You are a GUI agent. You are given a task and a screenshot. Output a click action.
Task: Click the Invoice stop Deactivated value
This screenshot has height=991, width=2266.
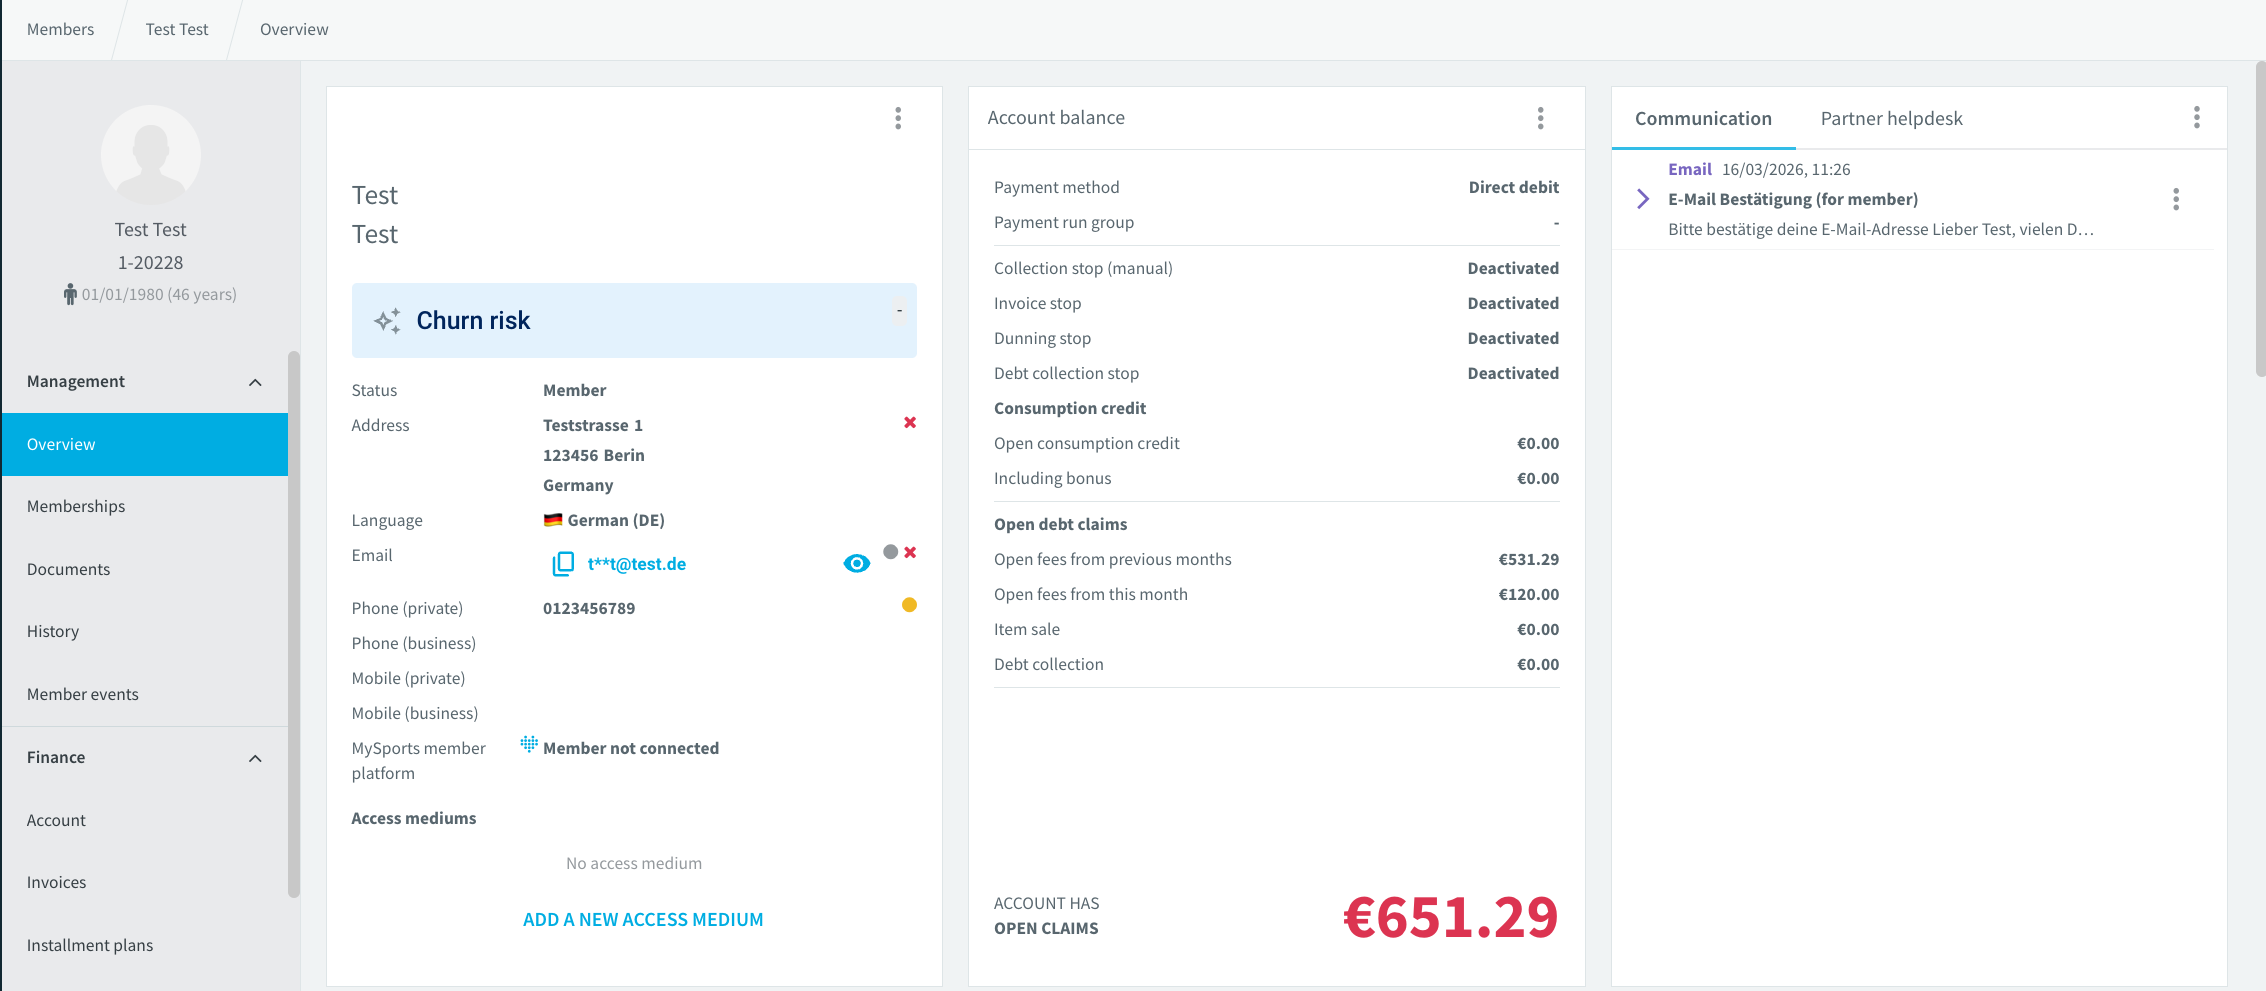coord(1513,303)
